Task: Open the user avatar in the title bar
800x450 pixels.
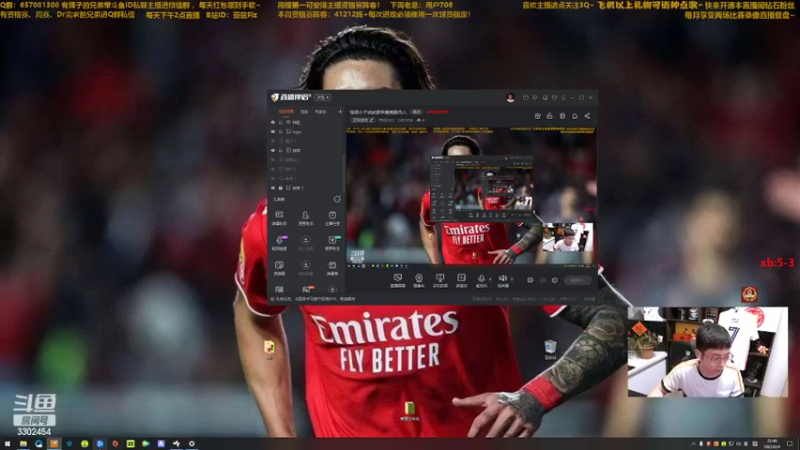Action: click(x=510, y=97)
